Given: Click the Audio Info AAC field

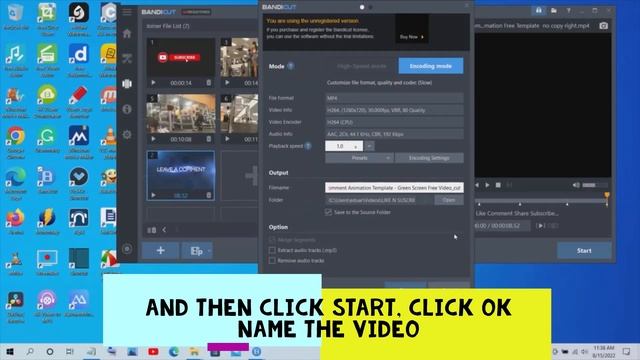Looking at the screenshot, I should (394, 134).
